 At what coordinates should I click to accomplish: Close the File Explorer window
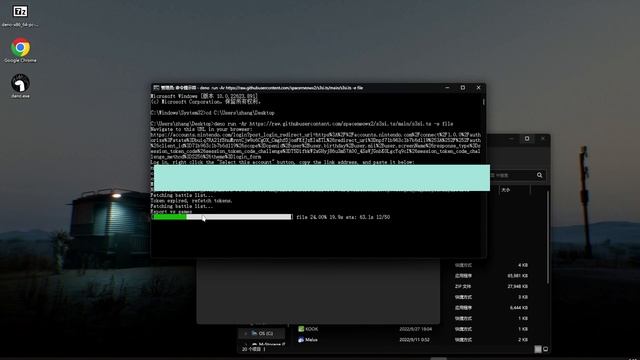[542, 139]
